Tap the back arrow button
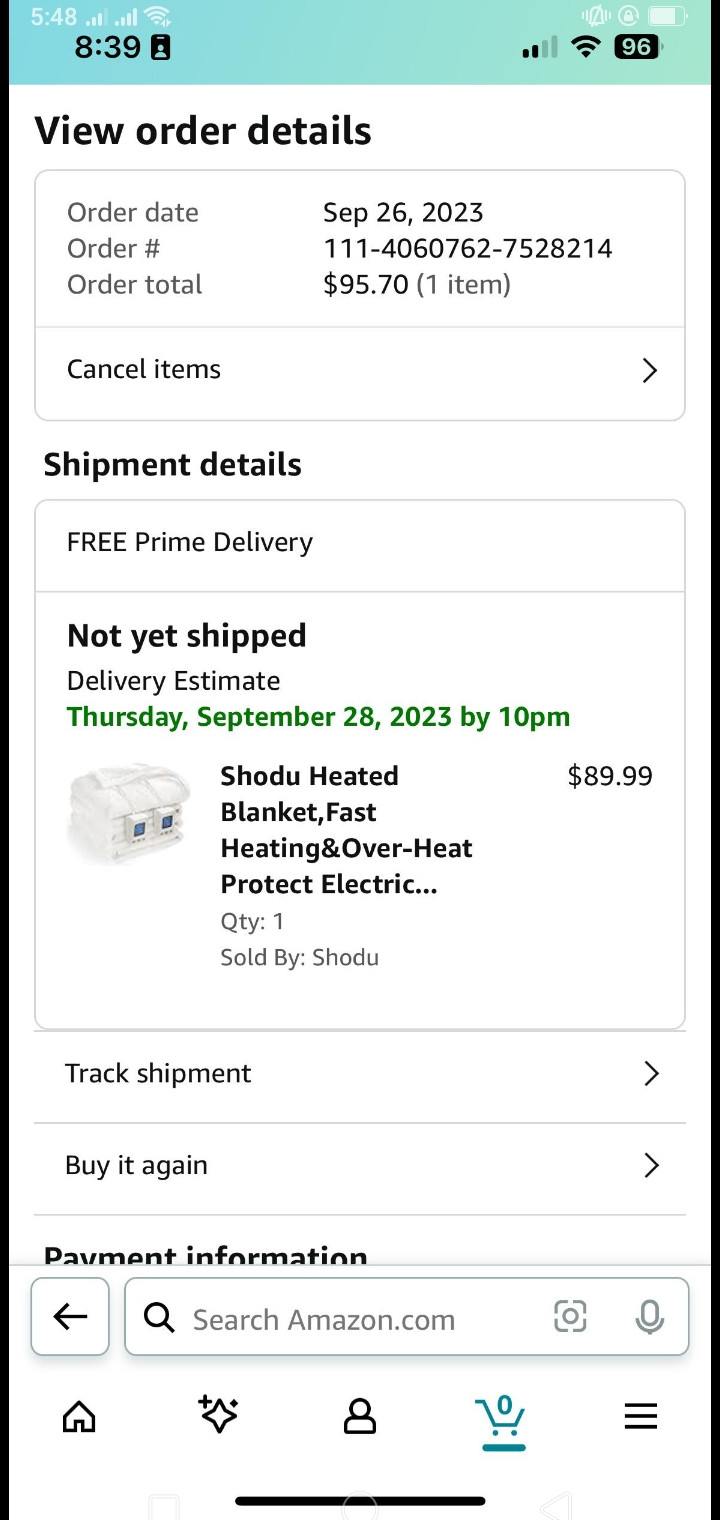The image size is (720, 1520). pyautogui.click(x=70, y=1316)
